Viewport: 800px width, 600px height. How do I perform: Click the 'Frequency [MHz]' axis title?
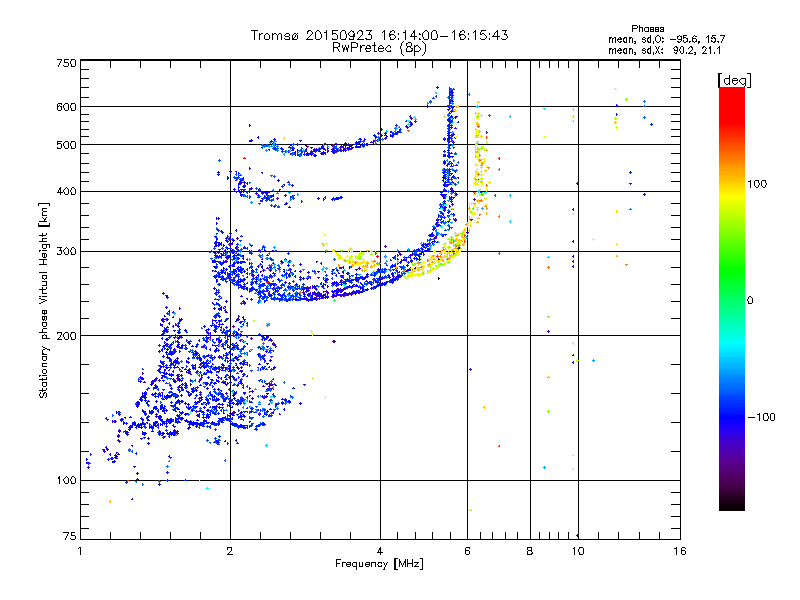[379, 564]
